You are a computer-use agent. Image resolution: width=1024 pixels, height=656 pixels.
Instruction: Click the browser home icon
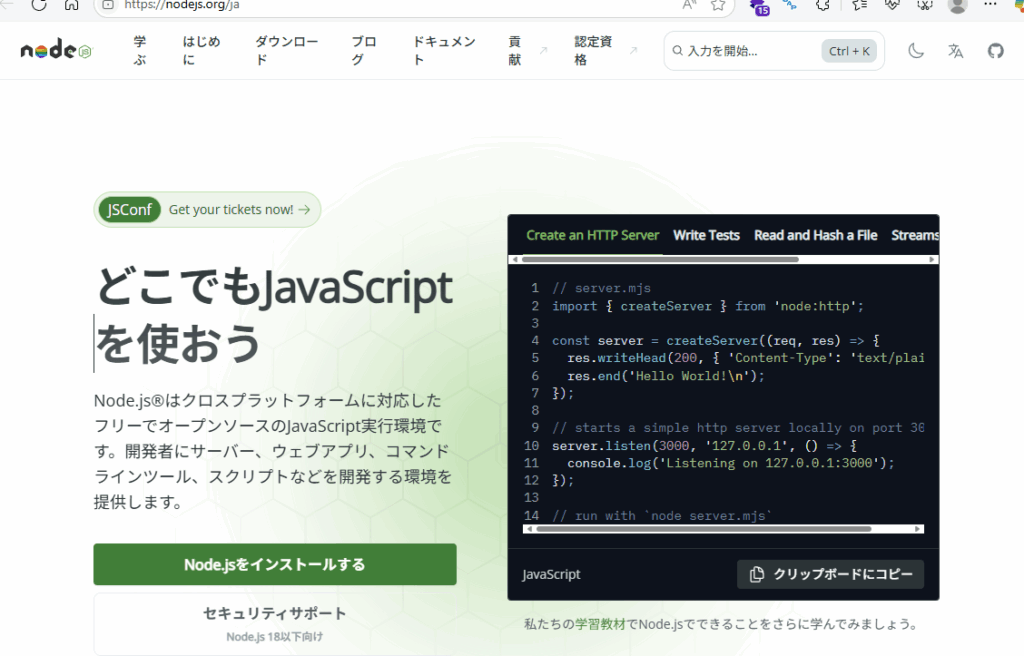coord(71,5)
